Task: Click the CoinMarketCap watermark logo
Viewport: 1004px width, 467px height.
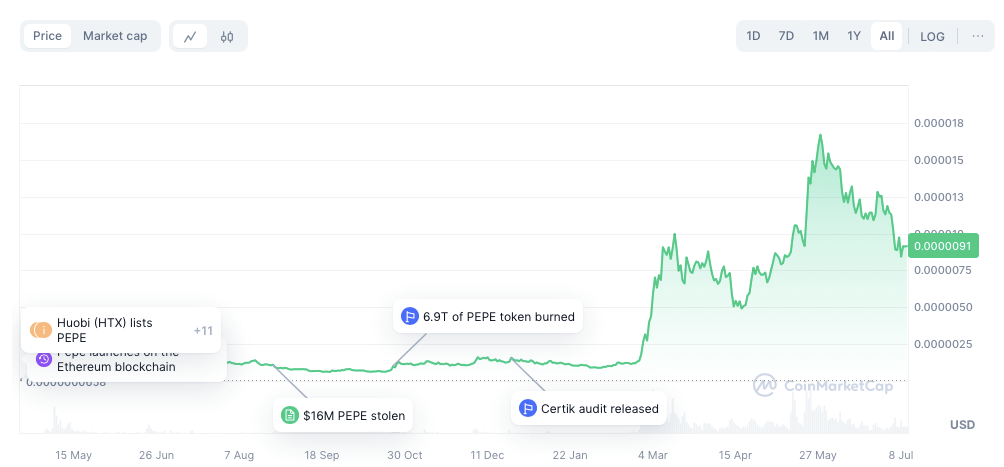Action: click(766, 385)
